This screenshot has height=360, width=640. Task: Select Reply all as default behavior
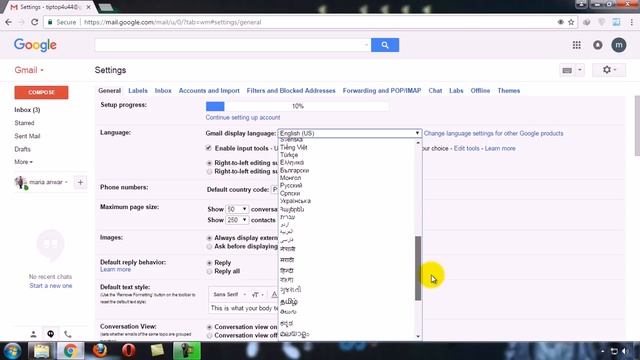point(209,271)
